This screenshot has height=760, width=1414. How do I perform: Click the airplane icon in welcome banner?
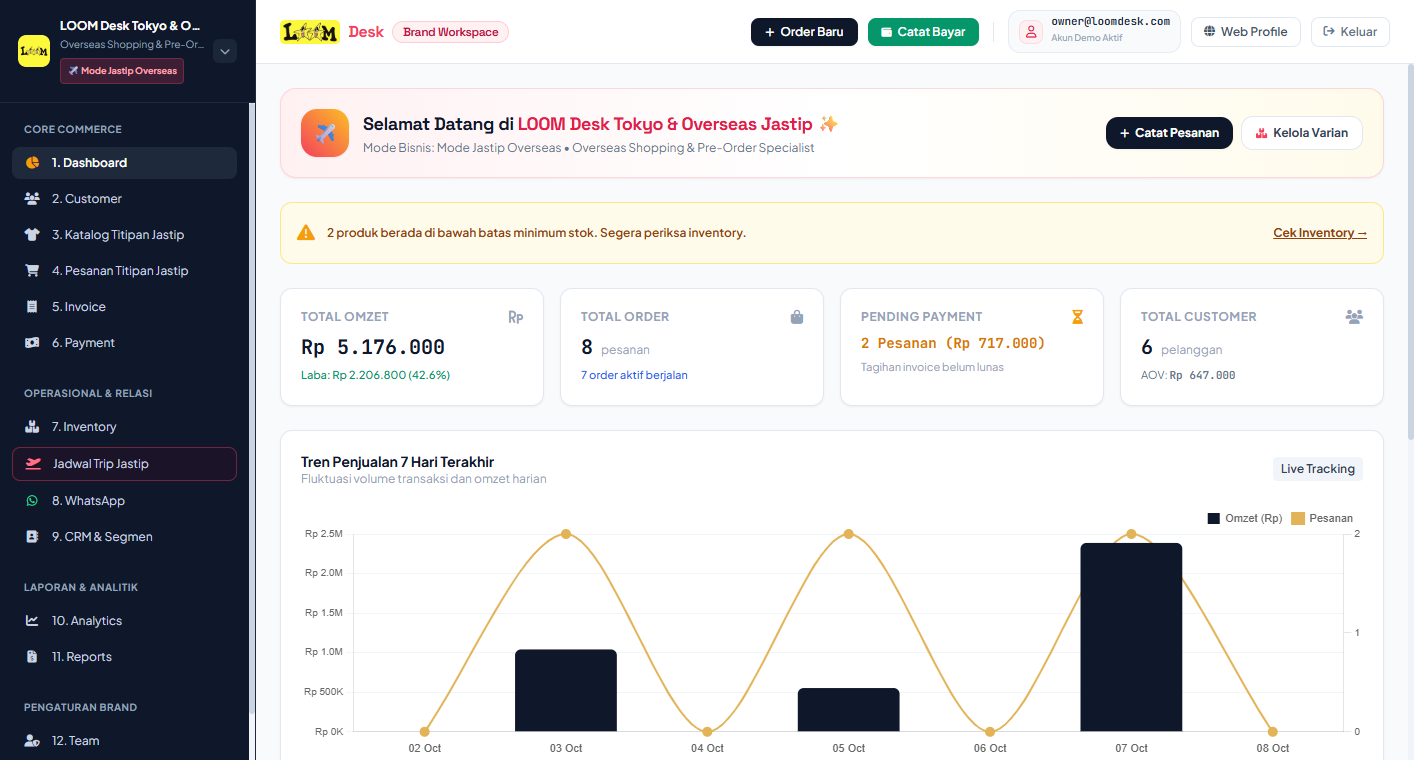pos(325,133)
